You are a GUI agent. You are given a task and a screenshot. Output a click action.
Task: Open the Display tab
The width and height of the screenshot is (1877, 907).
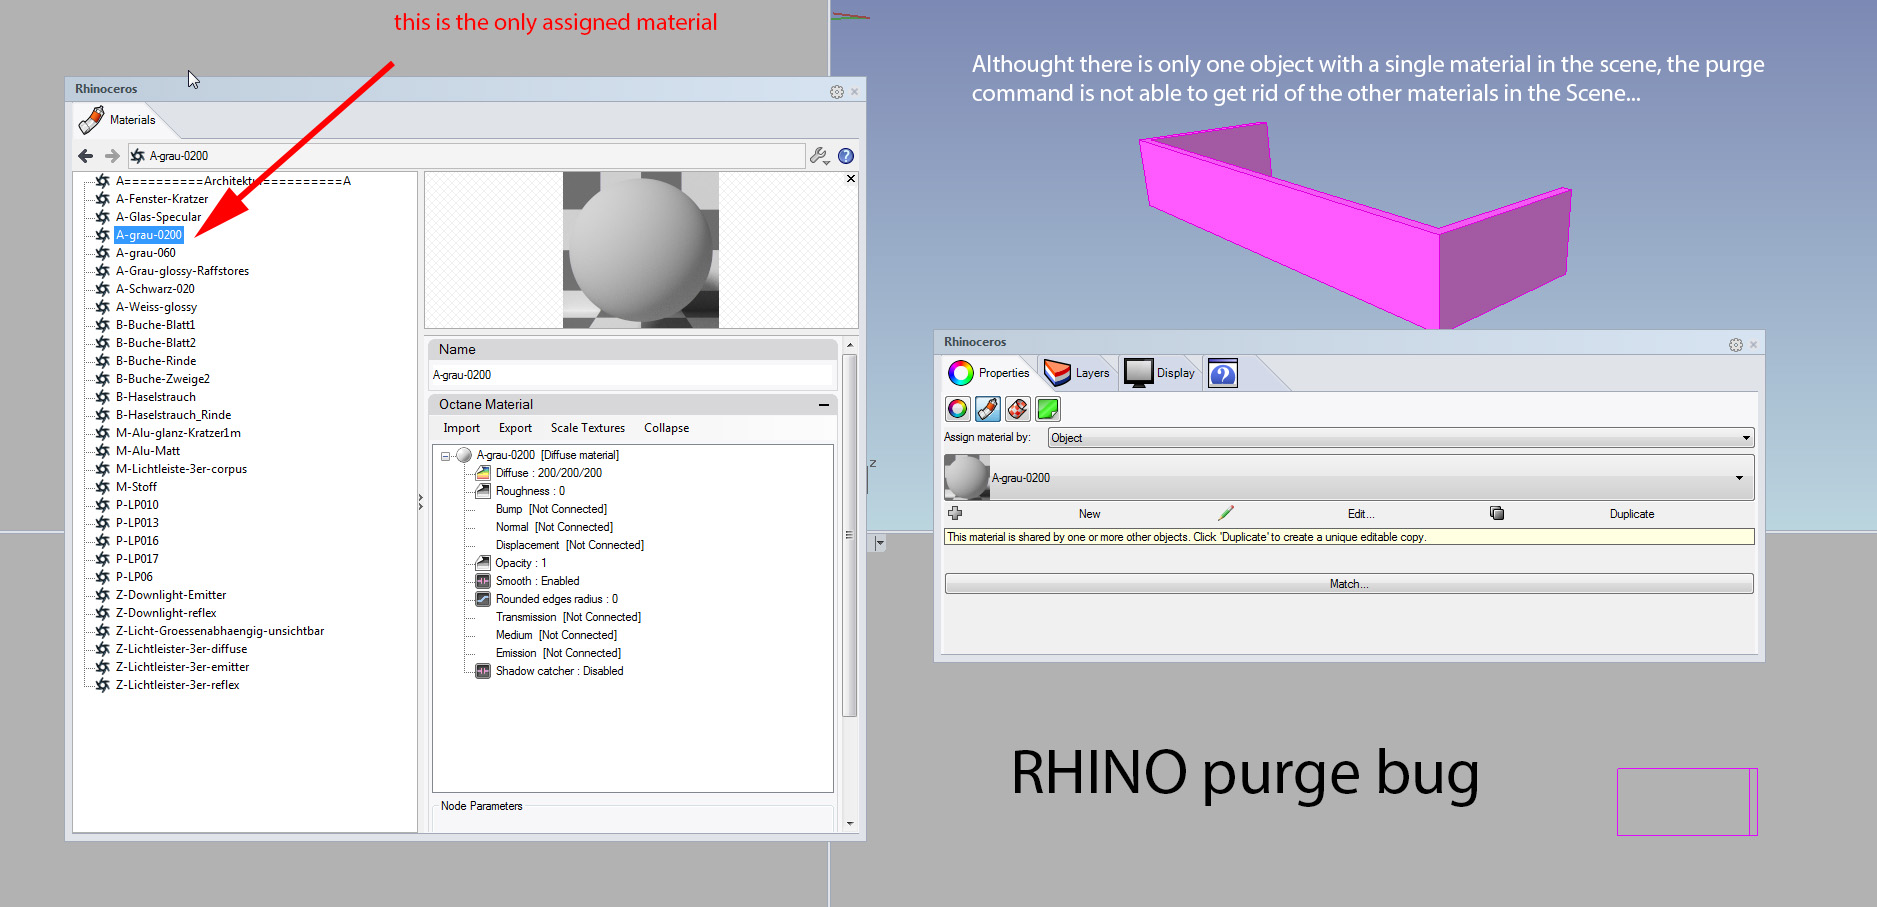click(1160, 373)
